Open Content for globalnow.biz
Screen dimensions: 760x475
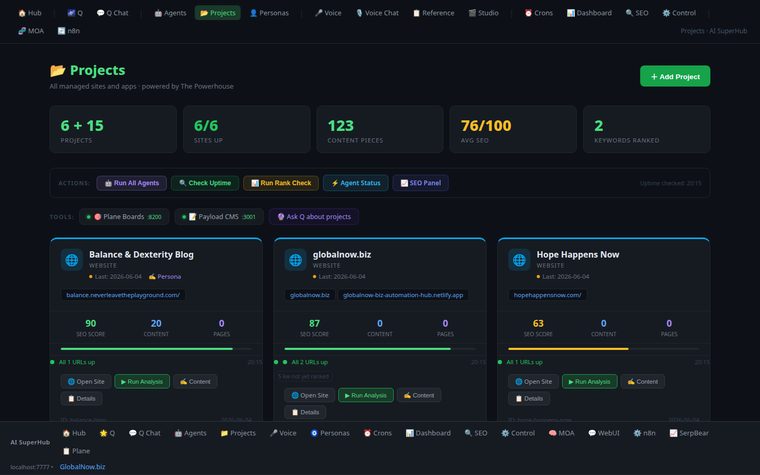(x=419, y=396)
